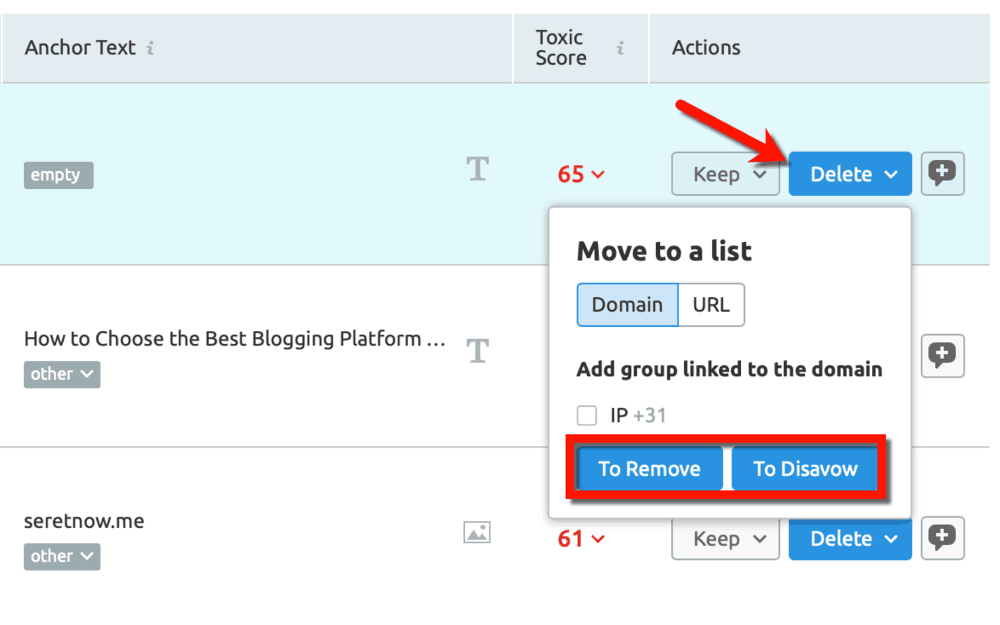Open the comment bubble on the blogging platform row
Image resolution: width=1000 pixels, height=625 pixels.
tap(942, 356)
